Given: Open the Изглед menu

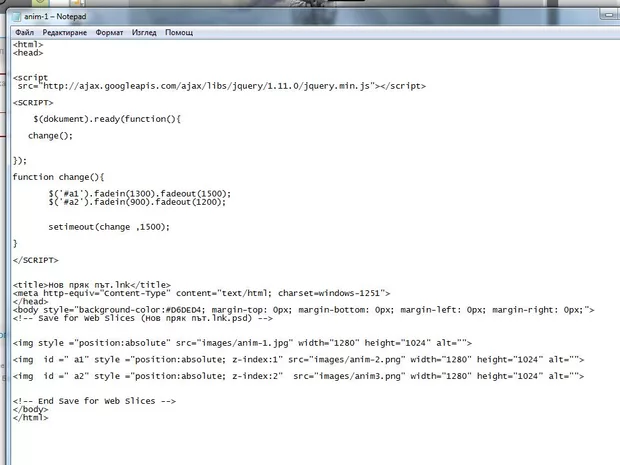Looking at the screenshot, I should click(144, 32).
